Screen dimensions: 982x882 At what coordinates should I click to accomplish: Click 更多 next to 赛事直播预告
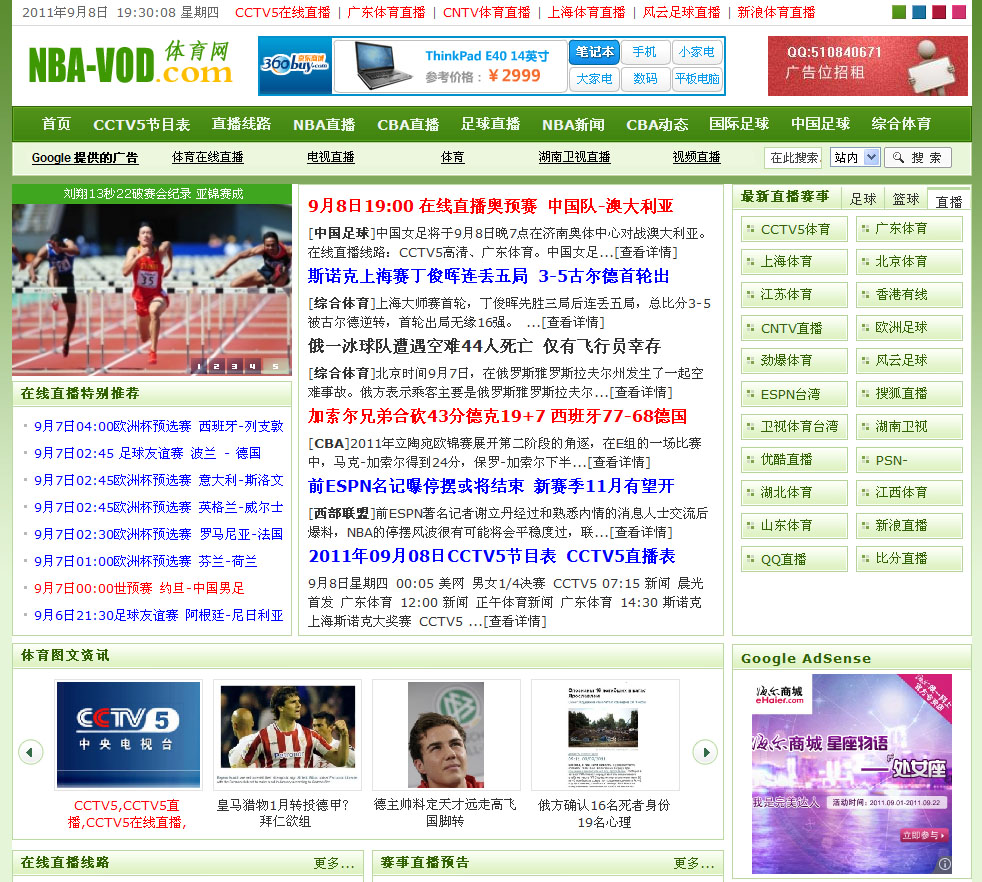[694, 863]
